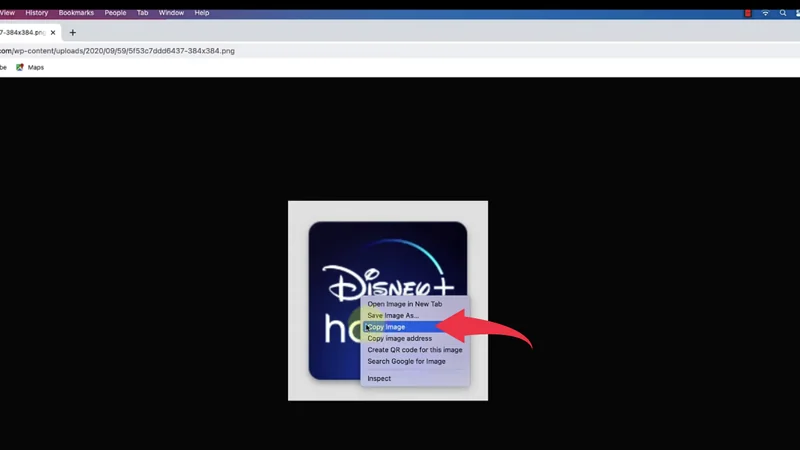The height and width of the screenshot is (450, 800).
Task: Open a new tab with the plus button
Action: pos(72,32)
